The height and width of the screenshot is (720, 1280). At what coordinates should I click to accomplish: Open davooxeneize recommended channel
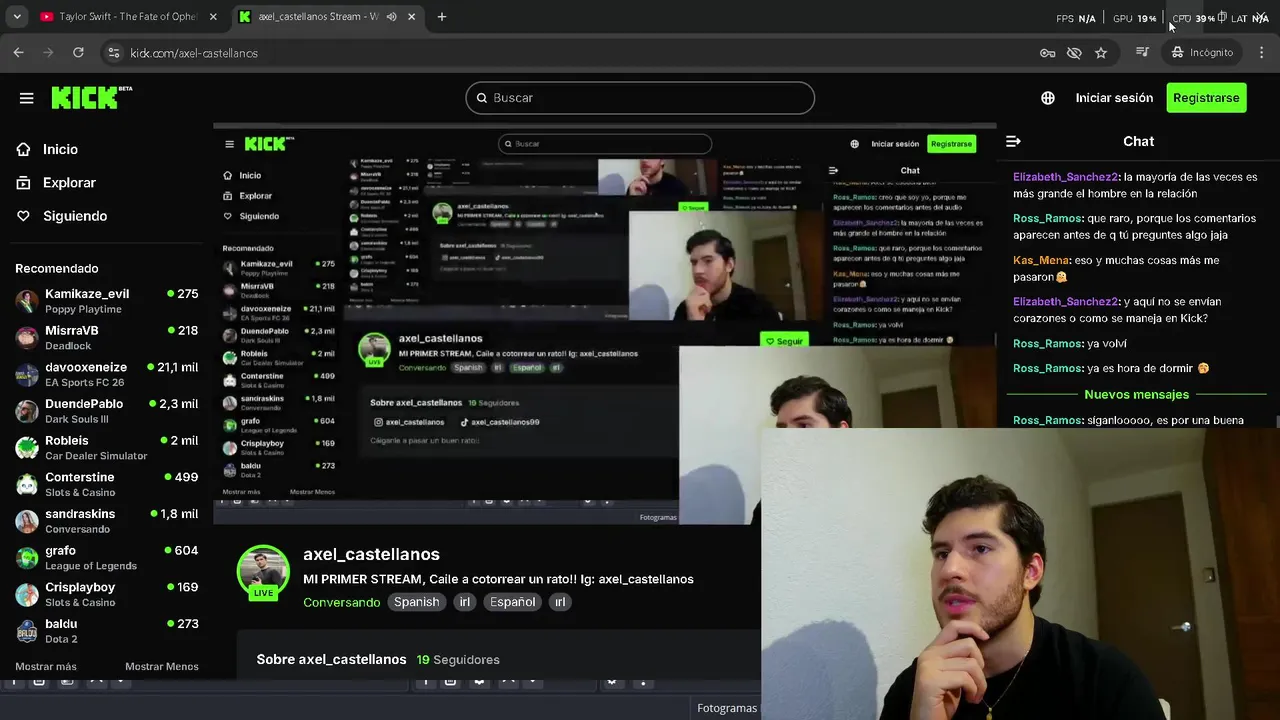point(106,374)
